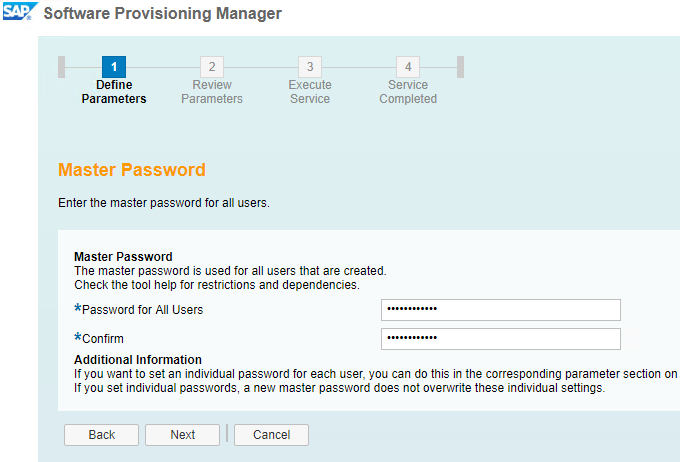Open the Define Parameters step label
Screen dimensions: 680x462
(x=114, y=92)
